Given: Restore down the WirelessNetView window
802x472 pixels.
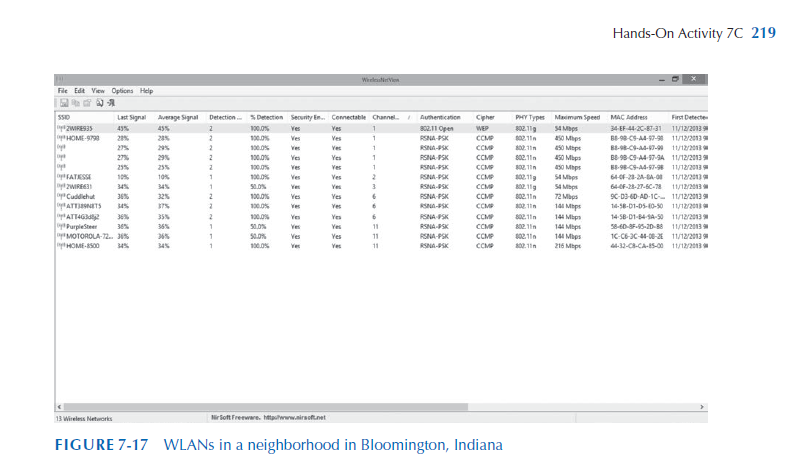Looking at the screenshot, I should tap(675, 79).
